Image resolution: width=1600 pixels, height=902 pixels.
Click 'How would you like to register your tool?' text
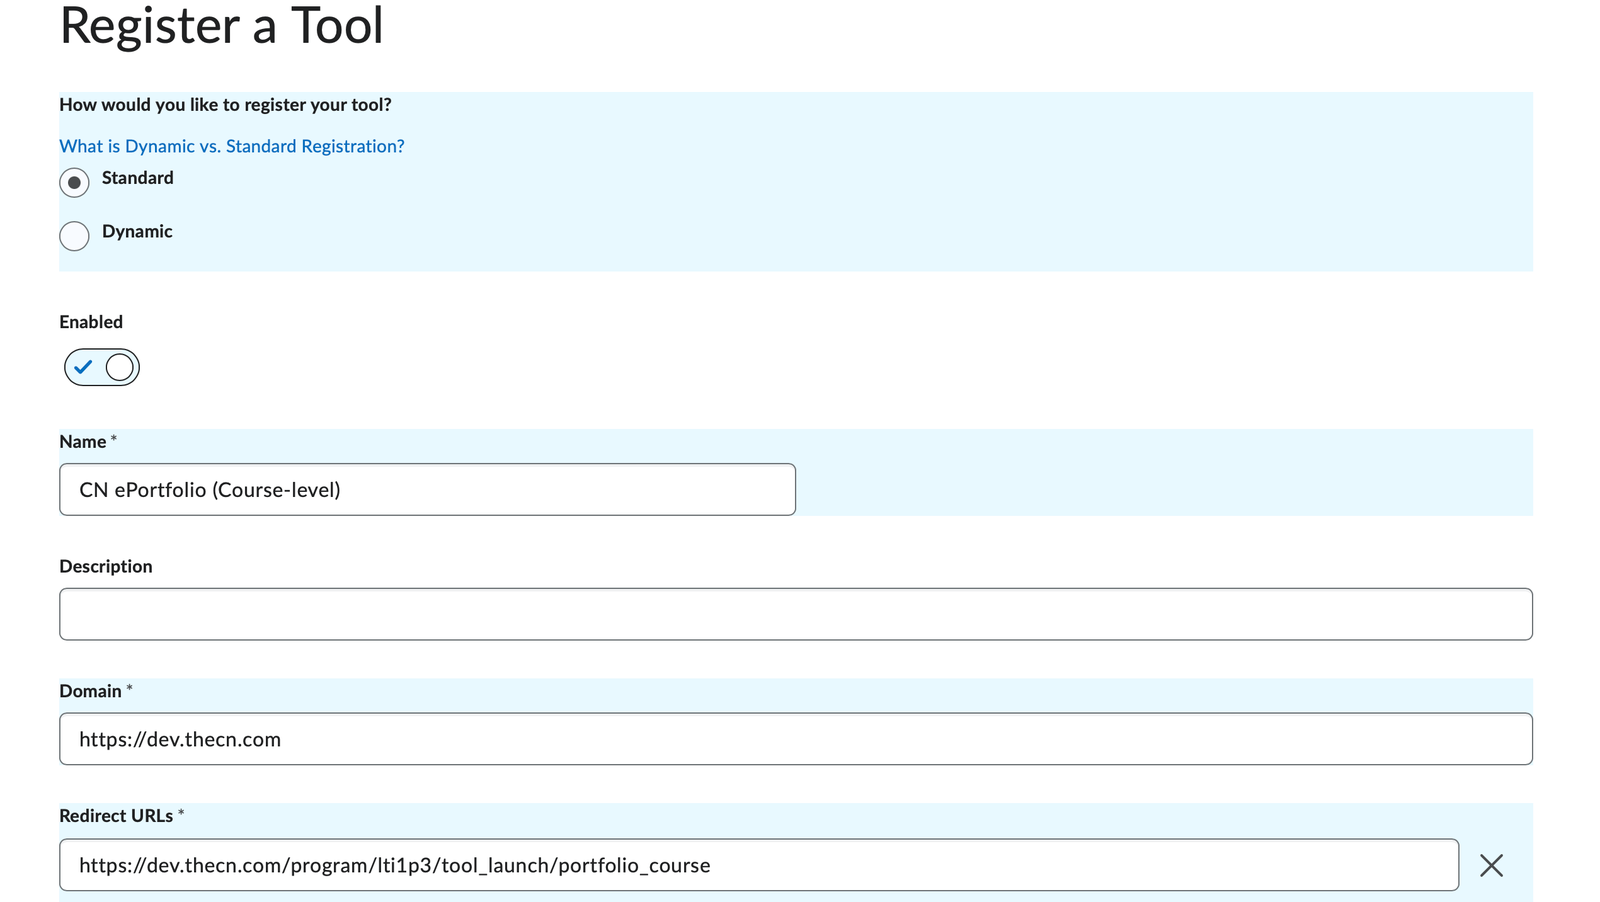(225, 105)
